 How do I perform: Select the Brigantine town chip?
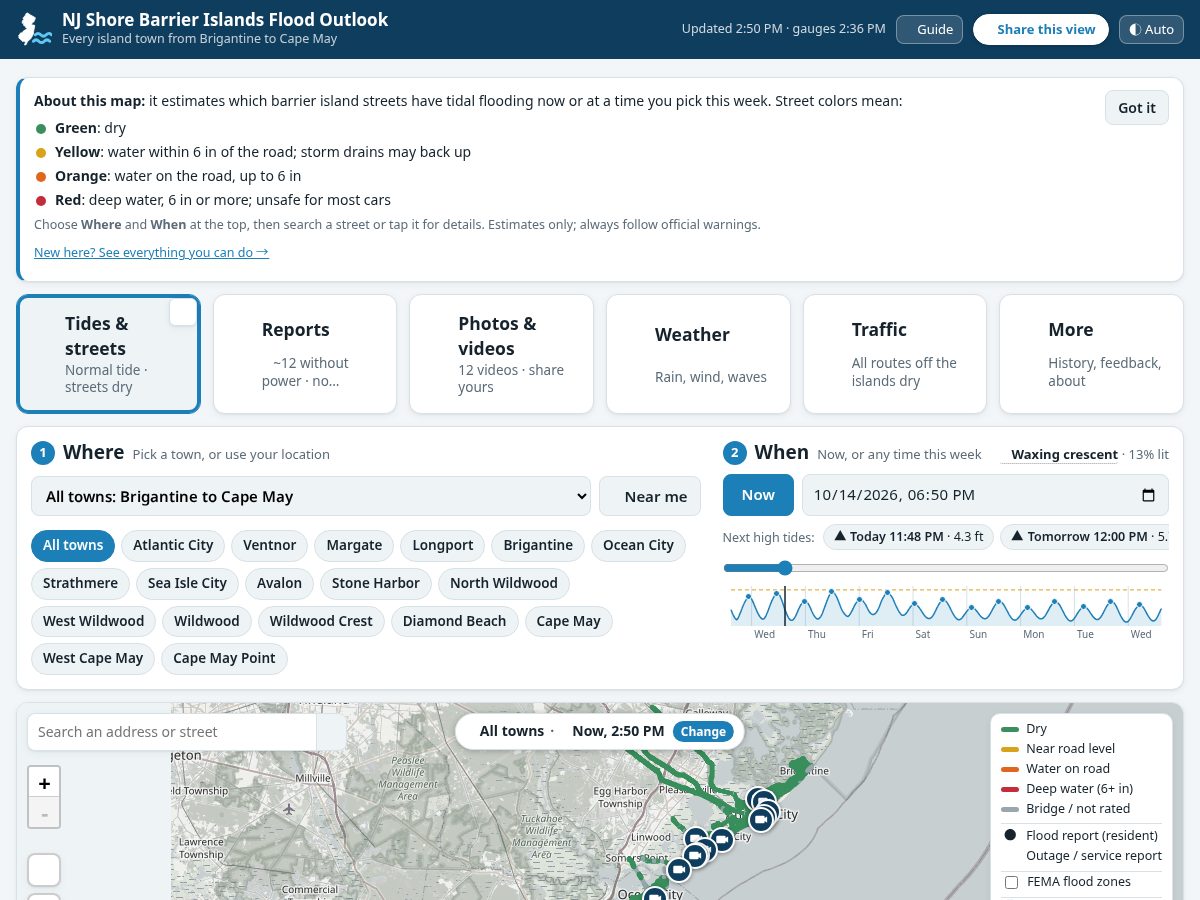coord(538,545)
